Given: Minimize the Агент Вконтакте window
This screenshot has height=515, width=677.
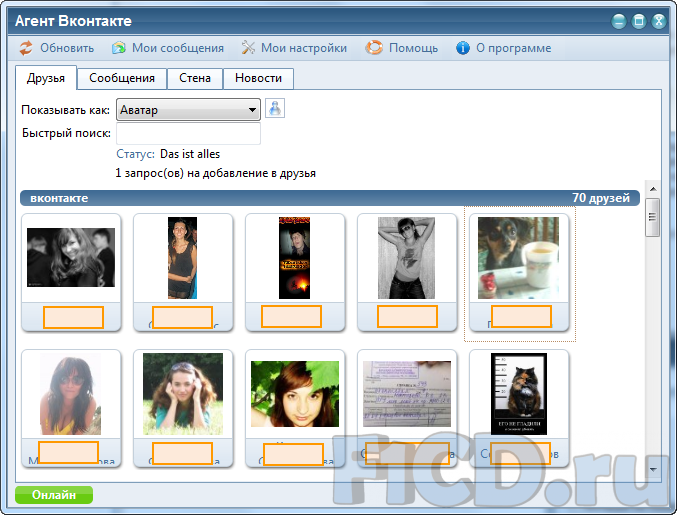Looking at the screenshot, I should (619, 21).
